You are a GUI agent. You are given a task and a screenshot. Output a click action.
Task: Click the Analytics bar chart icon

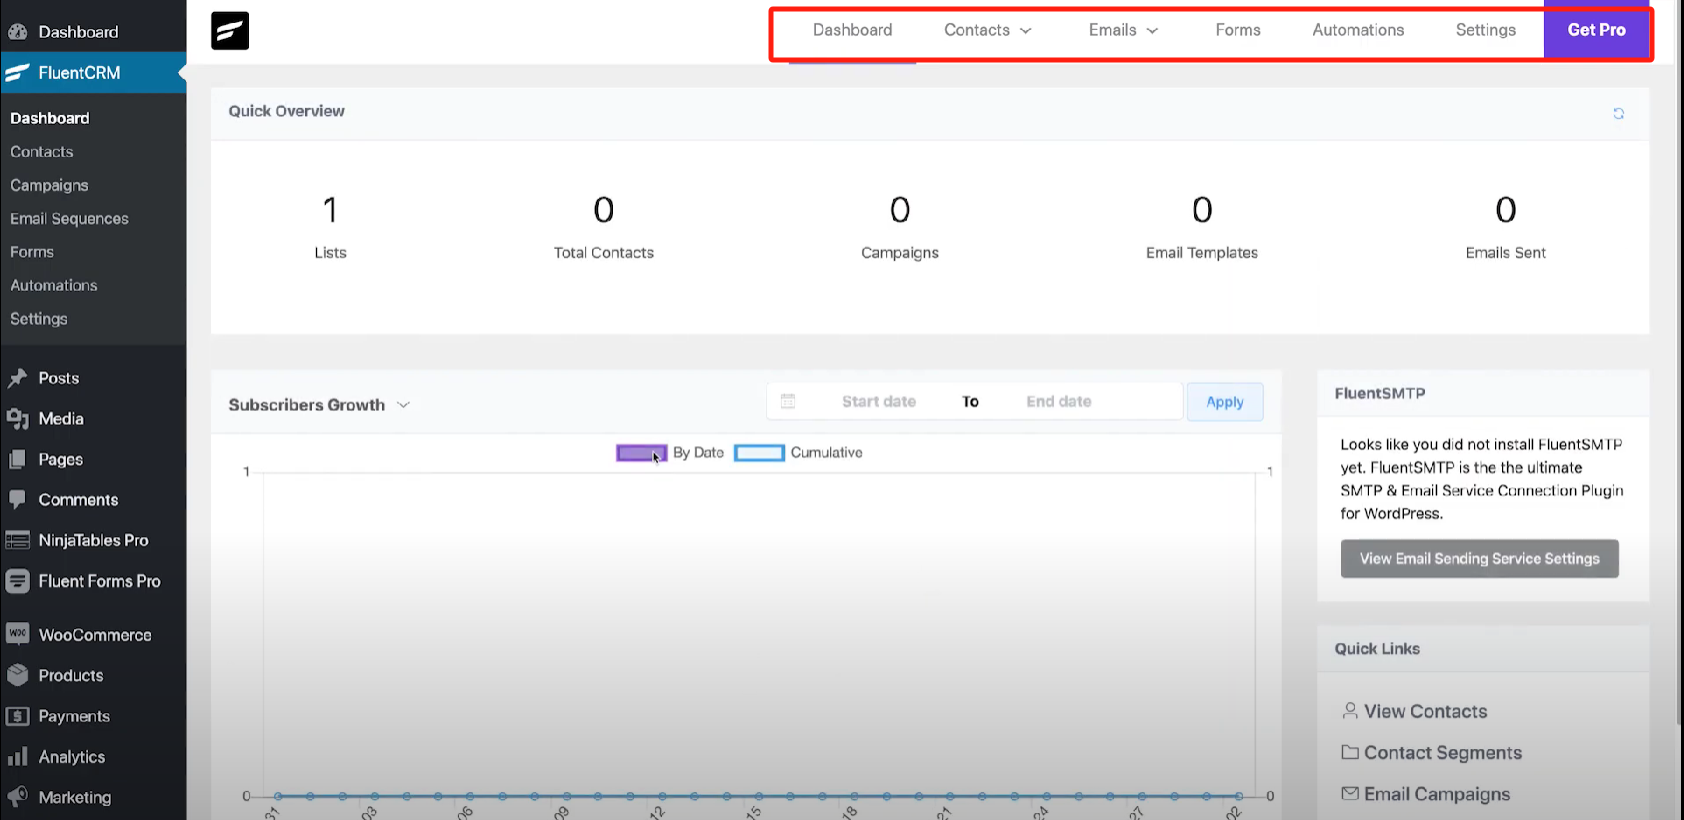[x=17, y=757]
